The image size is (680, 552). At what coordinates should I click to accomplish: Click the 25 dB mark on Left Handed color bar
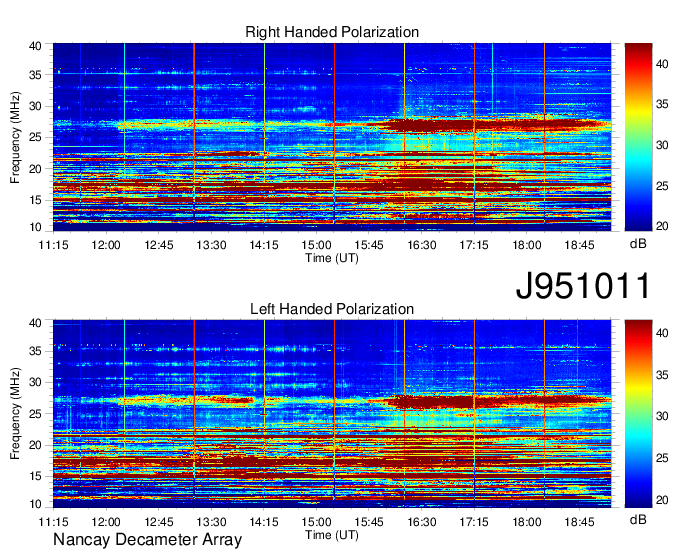point(662,458)
